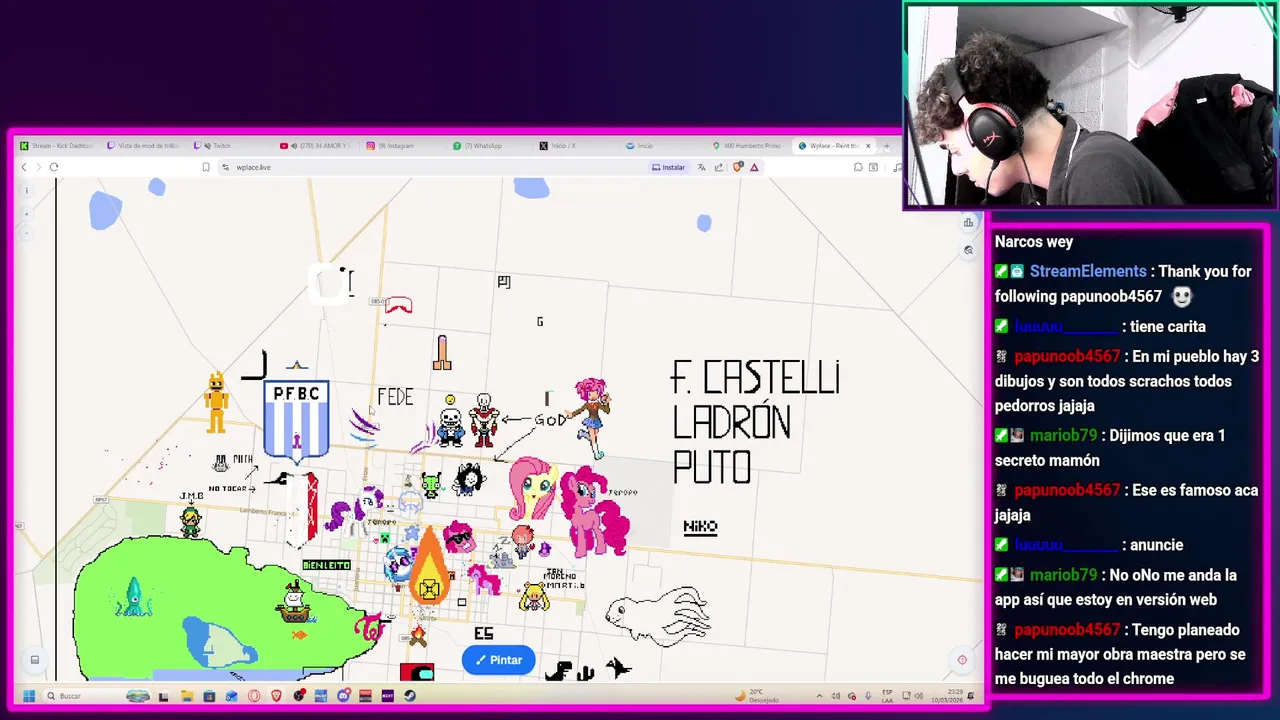Viewport: 1280px width, 720px height.
Task: Switch to the Twitch tab
Action: pyautogui.click(x=230, y=146)
